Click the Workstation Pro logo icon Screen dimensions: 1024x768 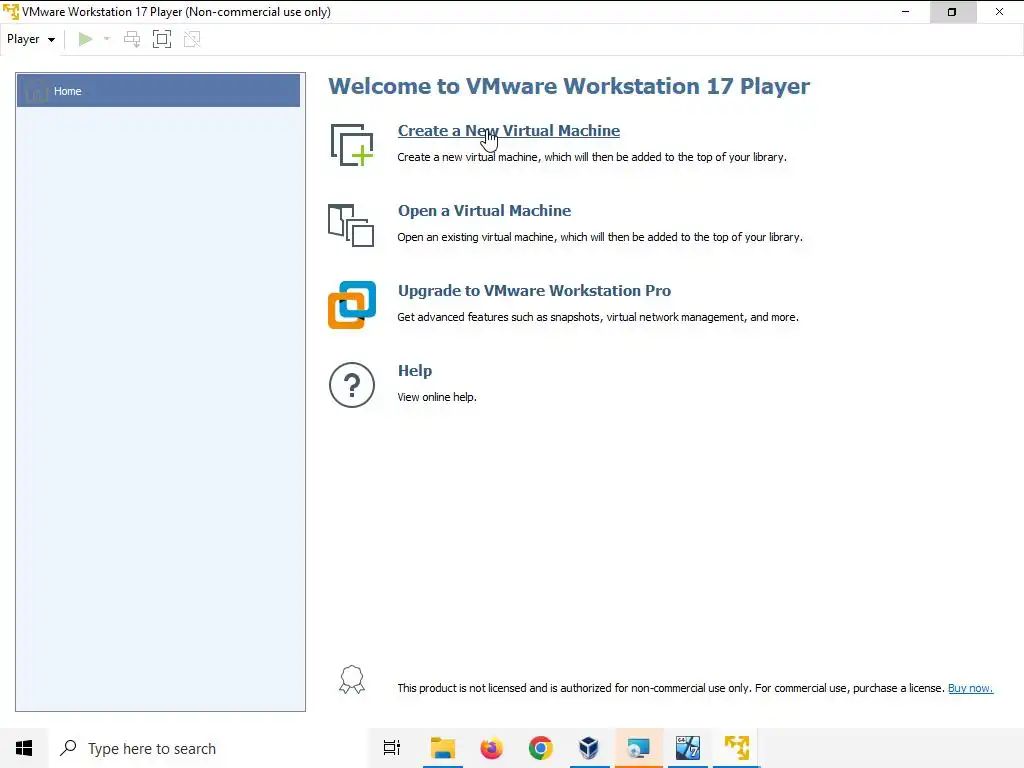[352, 305]
